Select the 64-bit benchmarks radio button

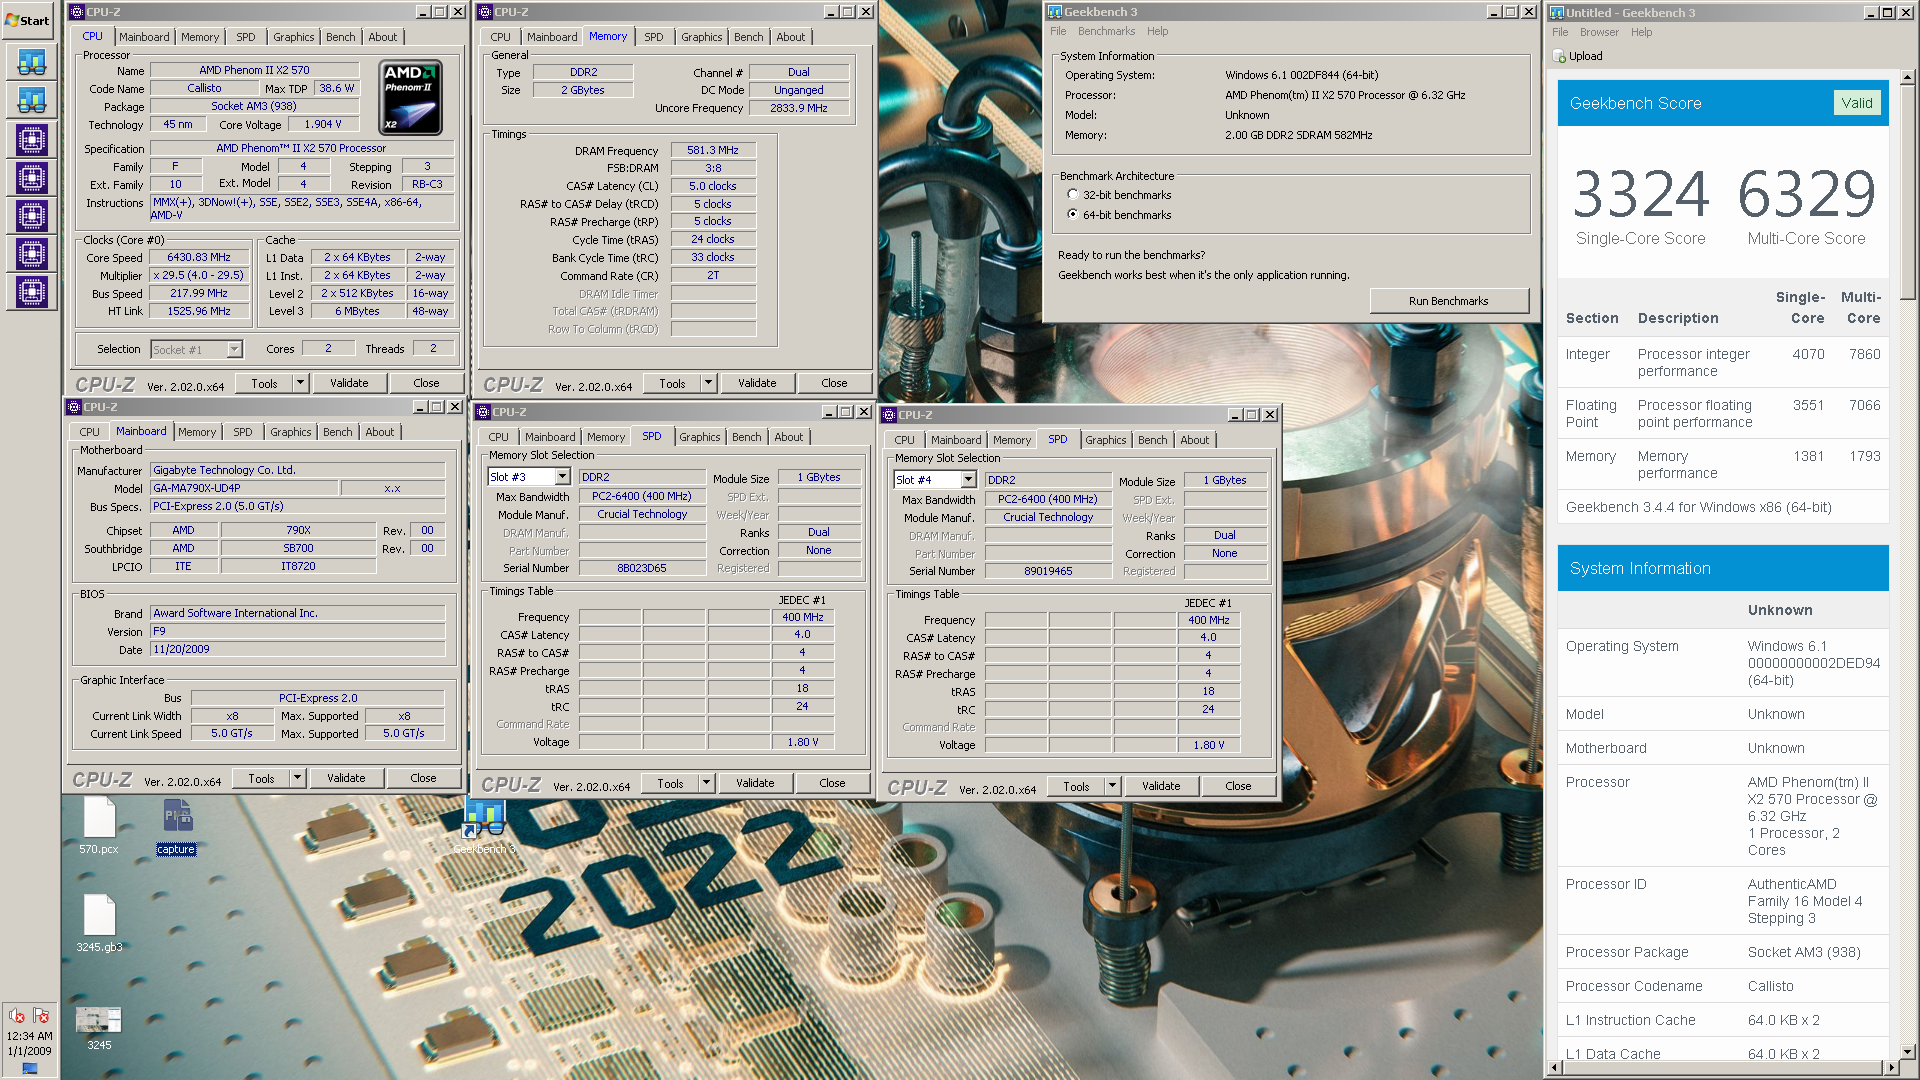point(1073,215)
